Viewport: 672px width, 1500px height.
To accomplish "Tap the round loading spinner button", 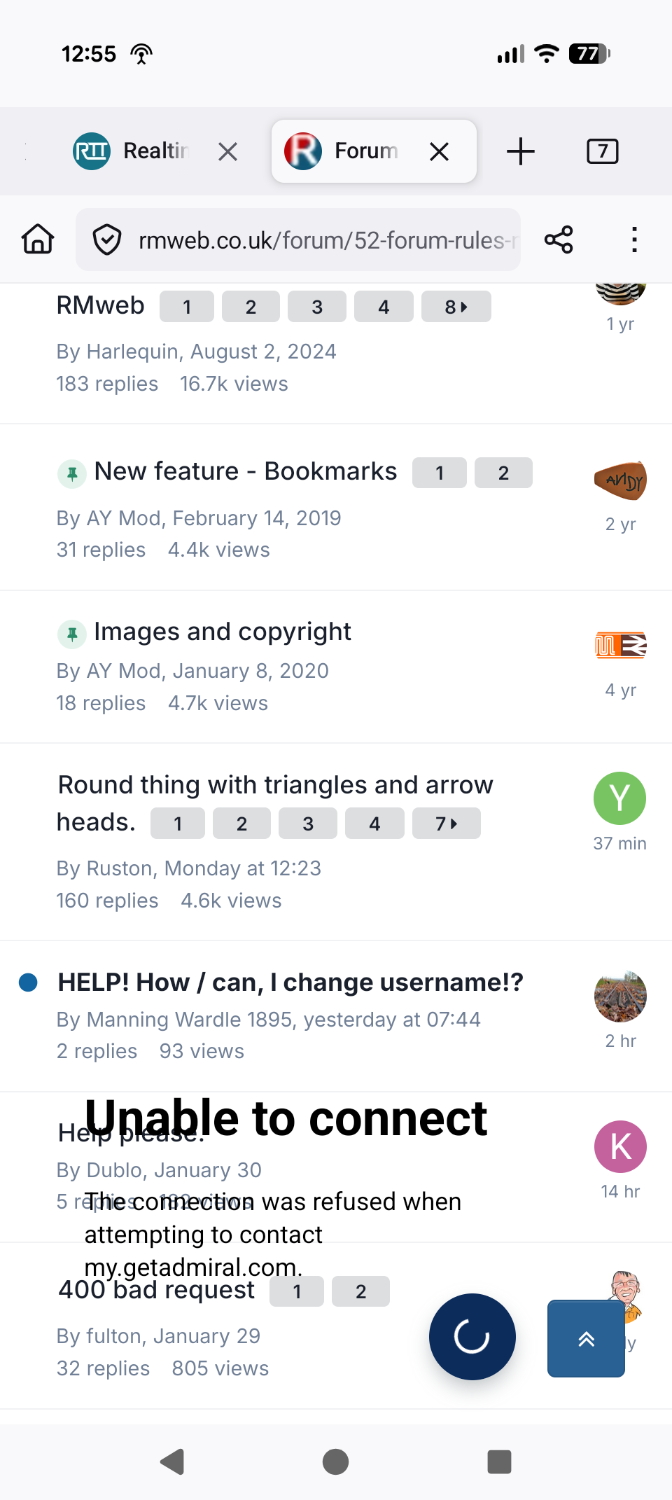I will pyautogui.click(x=472, y=1337).
